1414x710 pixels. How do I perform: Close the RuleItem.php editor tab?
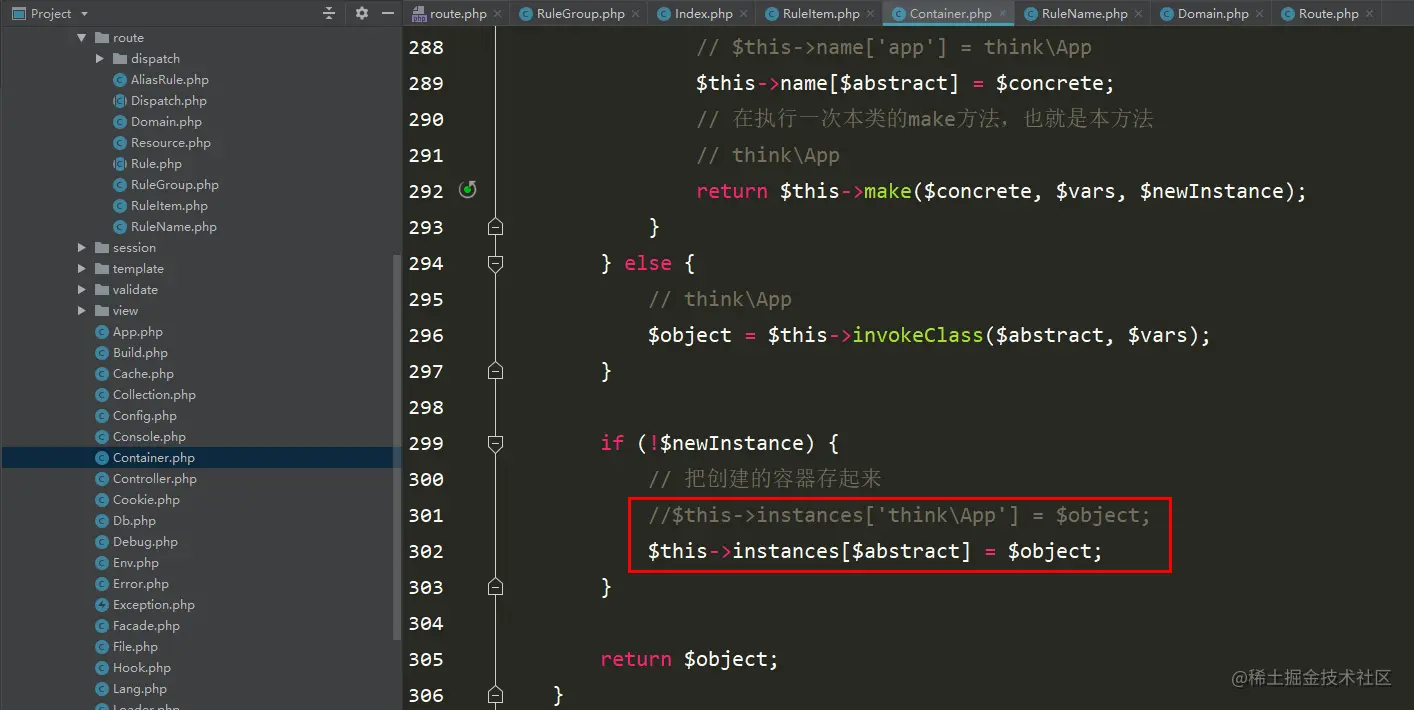[x=872, y=14]
